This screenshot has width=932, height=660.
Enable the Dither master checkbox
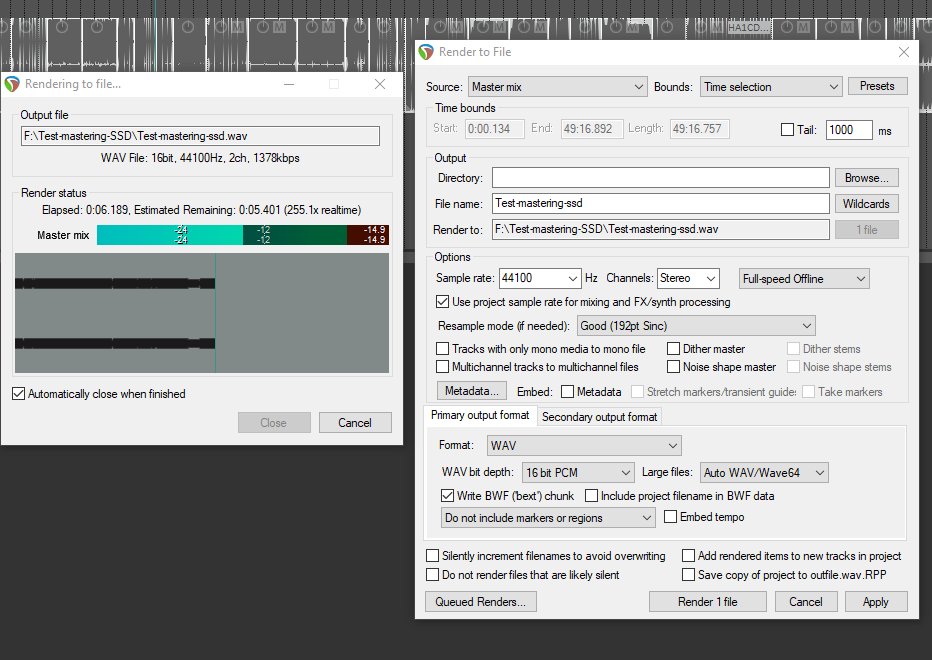click(674, 349)
